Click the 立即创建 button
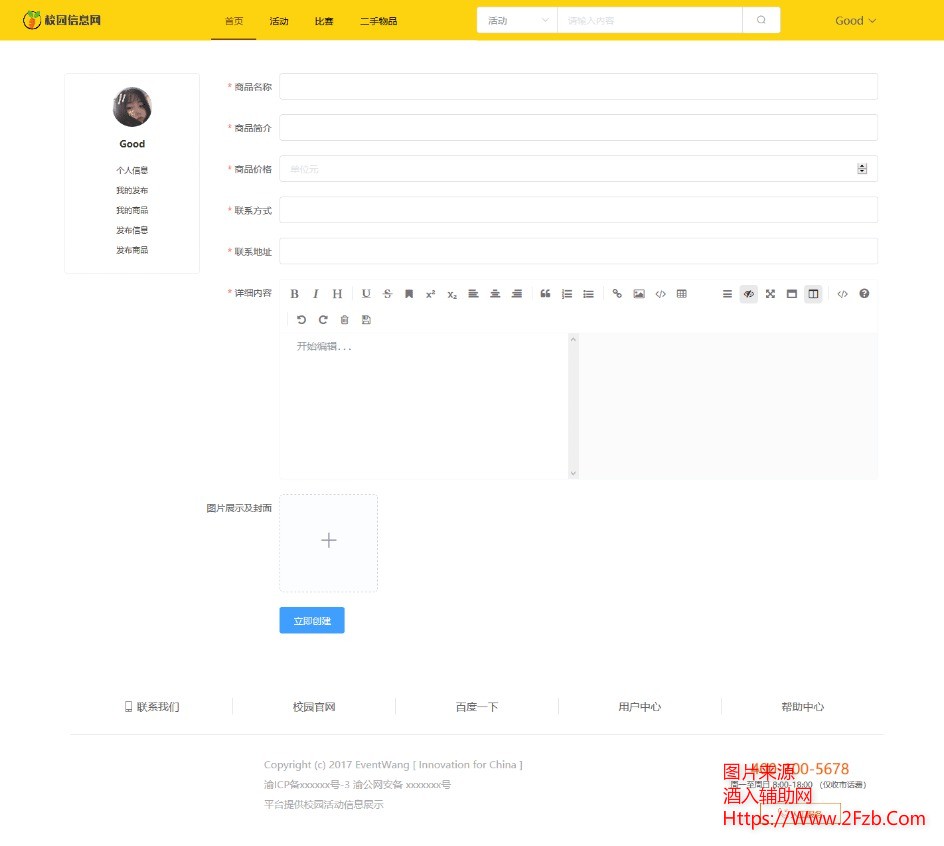 pos(312,621)
